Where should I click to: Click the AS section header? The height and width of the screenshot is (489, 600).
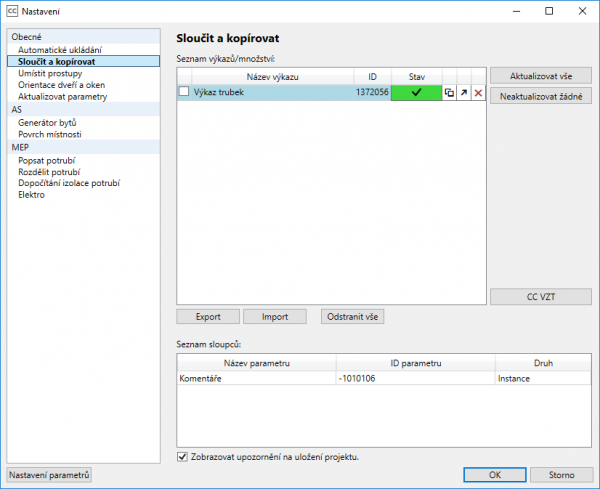[x=83, y=109]
